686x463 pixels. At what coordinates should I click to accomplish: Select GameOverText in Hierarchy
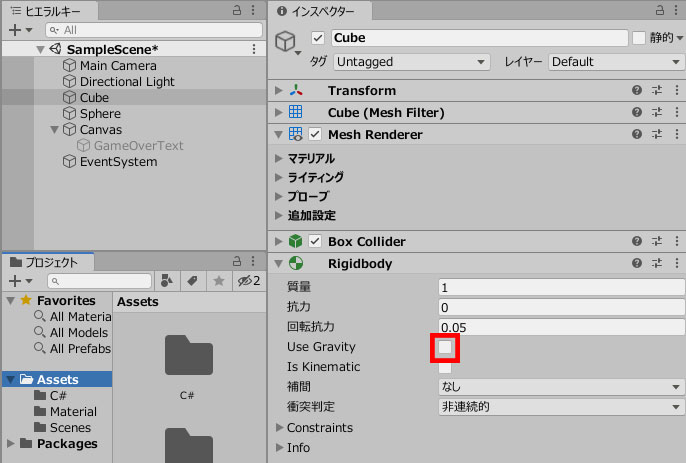139,146
